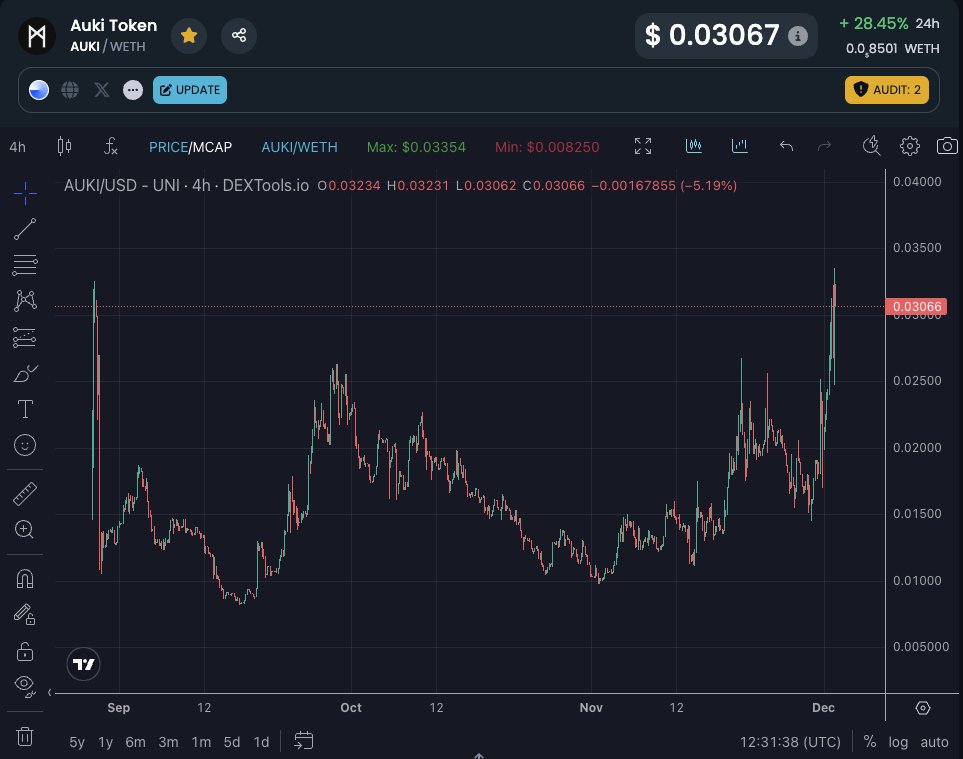This screenshot has height=759, width=963.
Task: Open the ellipsis social links menu
Action: click(x=133, y=90)
